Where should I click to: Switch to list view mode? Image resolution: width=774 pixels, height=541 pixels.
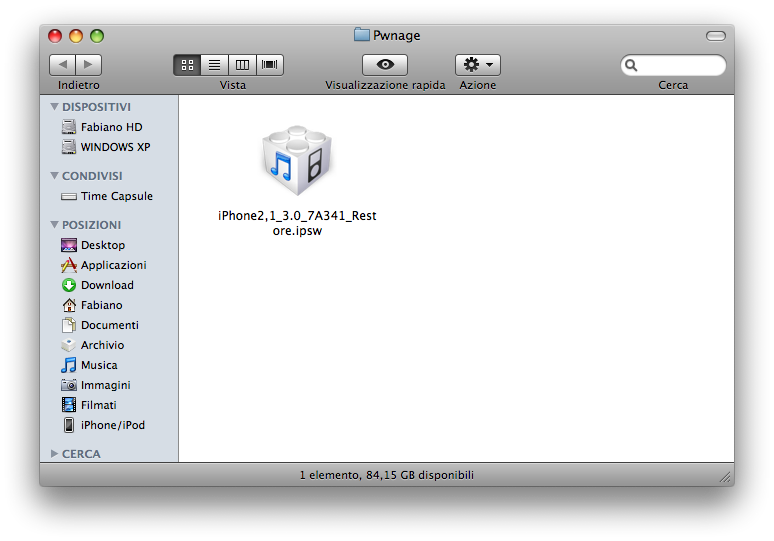coord(214,65)
